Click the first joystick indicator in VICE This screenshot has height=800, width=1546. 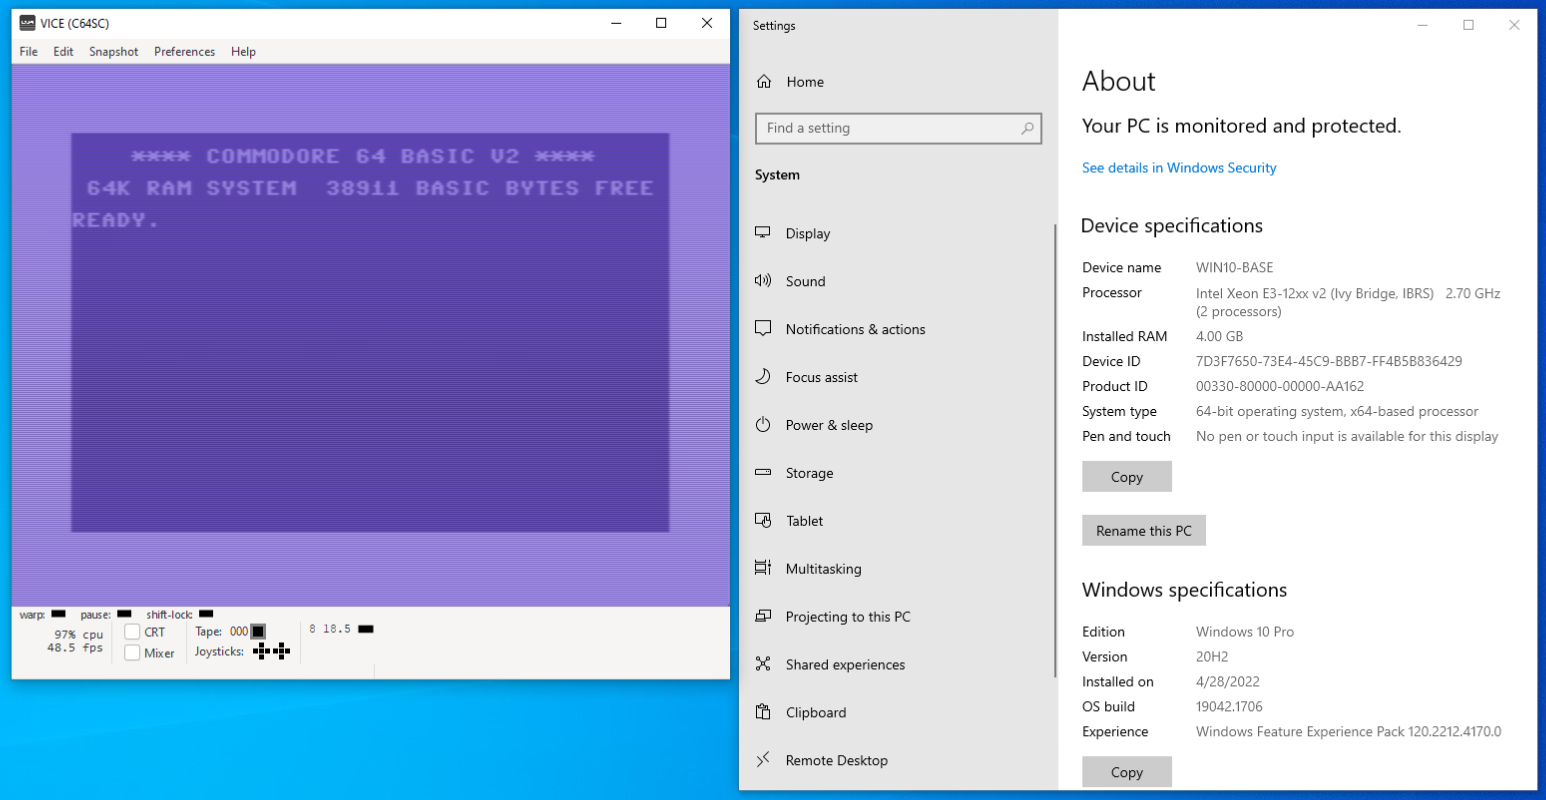pyautogui.click(x=262, y=651)
